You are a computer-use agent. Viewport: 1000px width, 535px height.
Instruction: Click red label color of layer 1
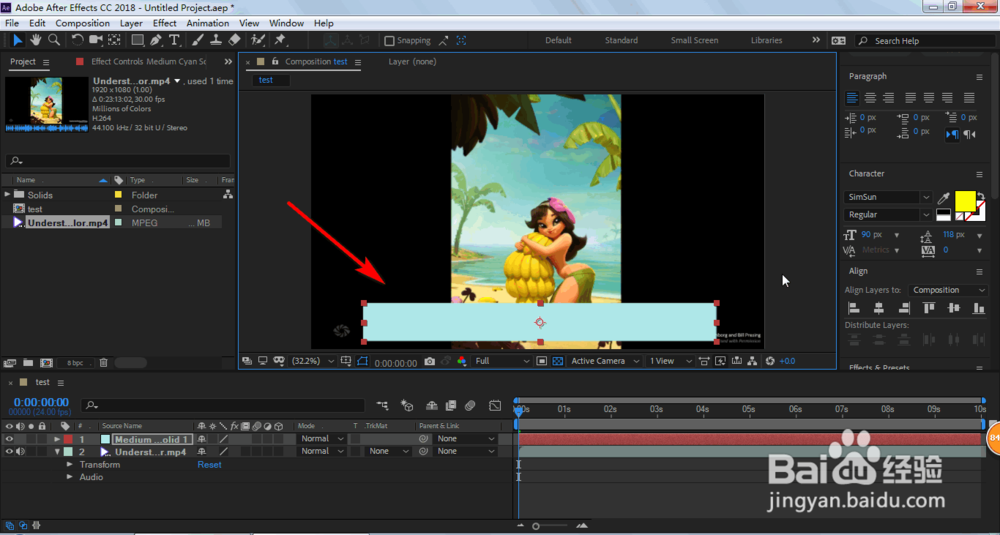tap(68, 439)
